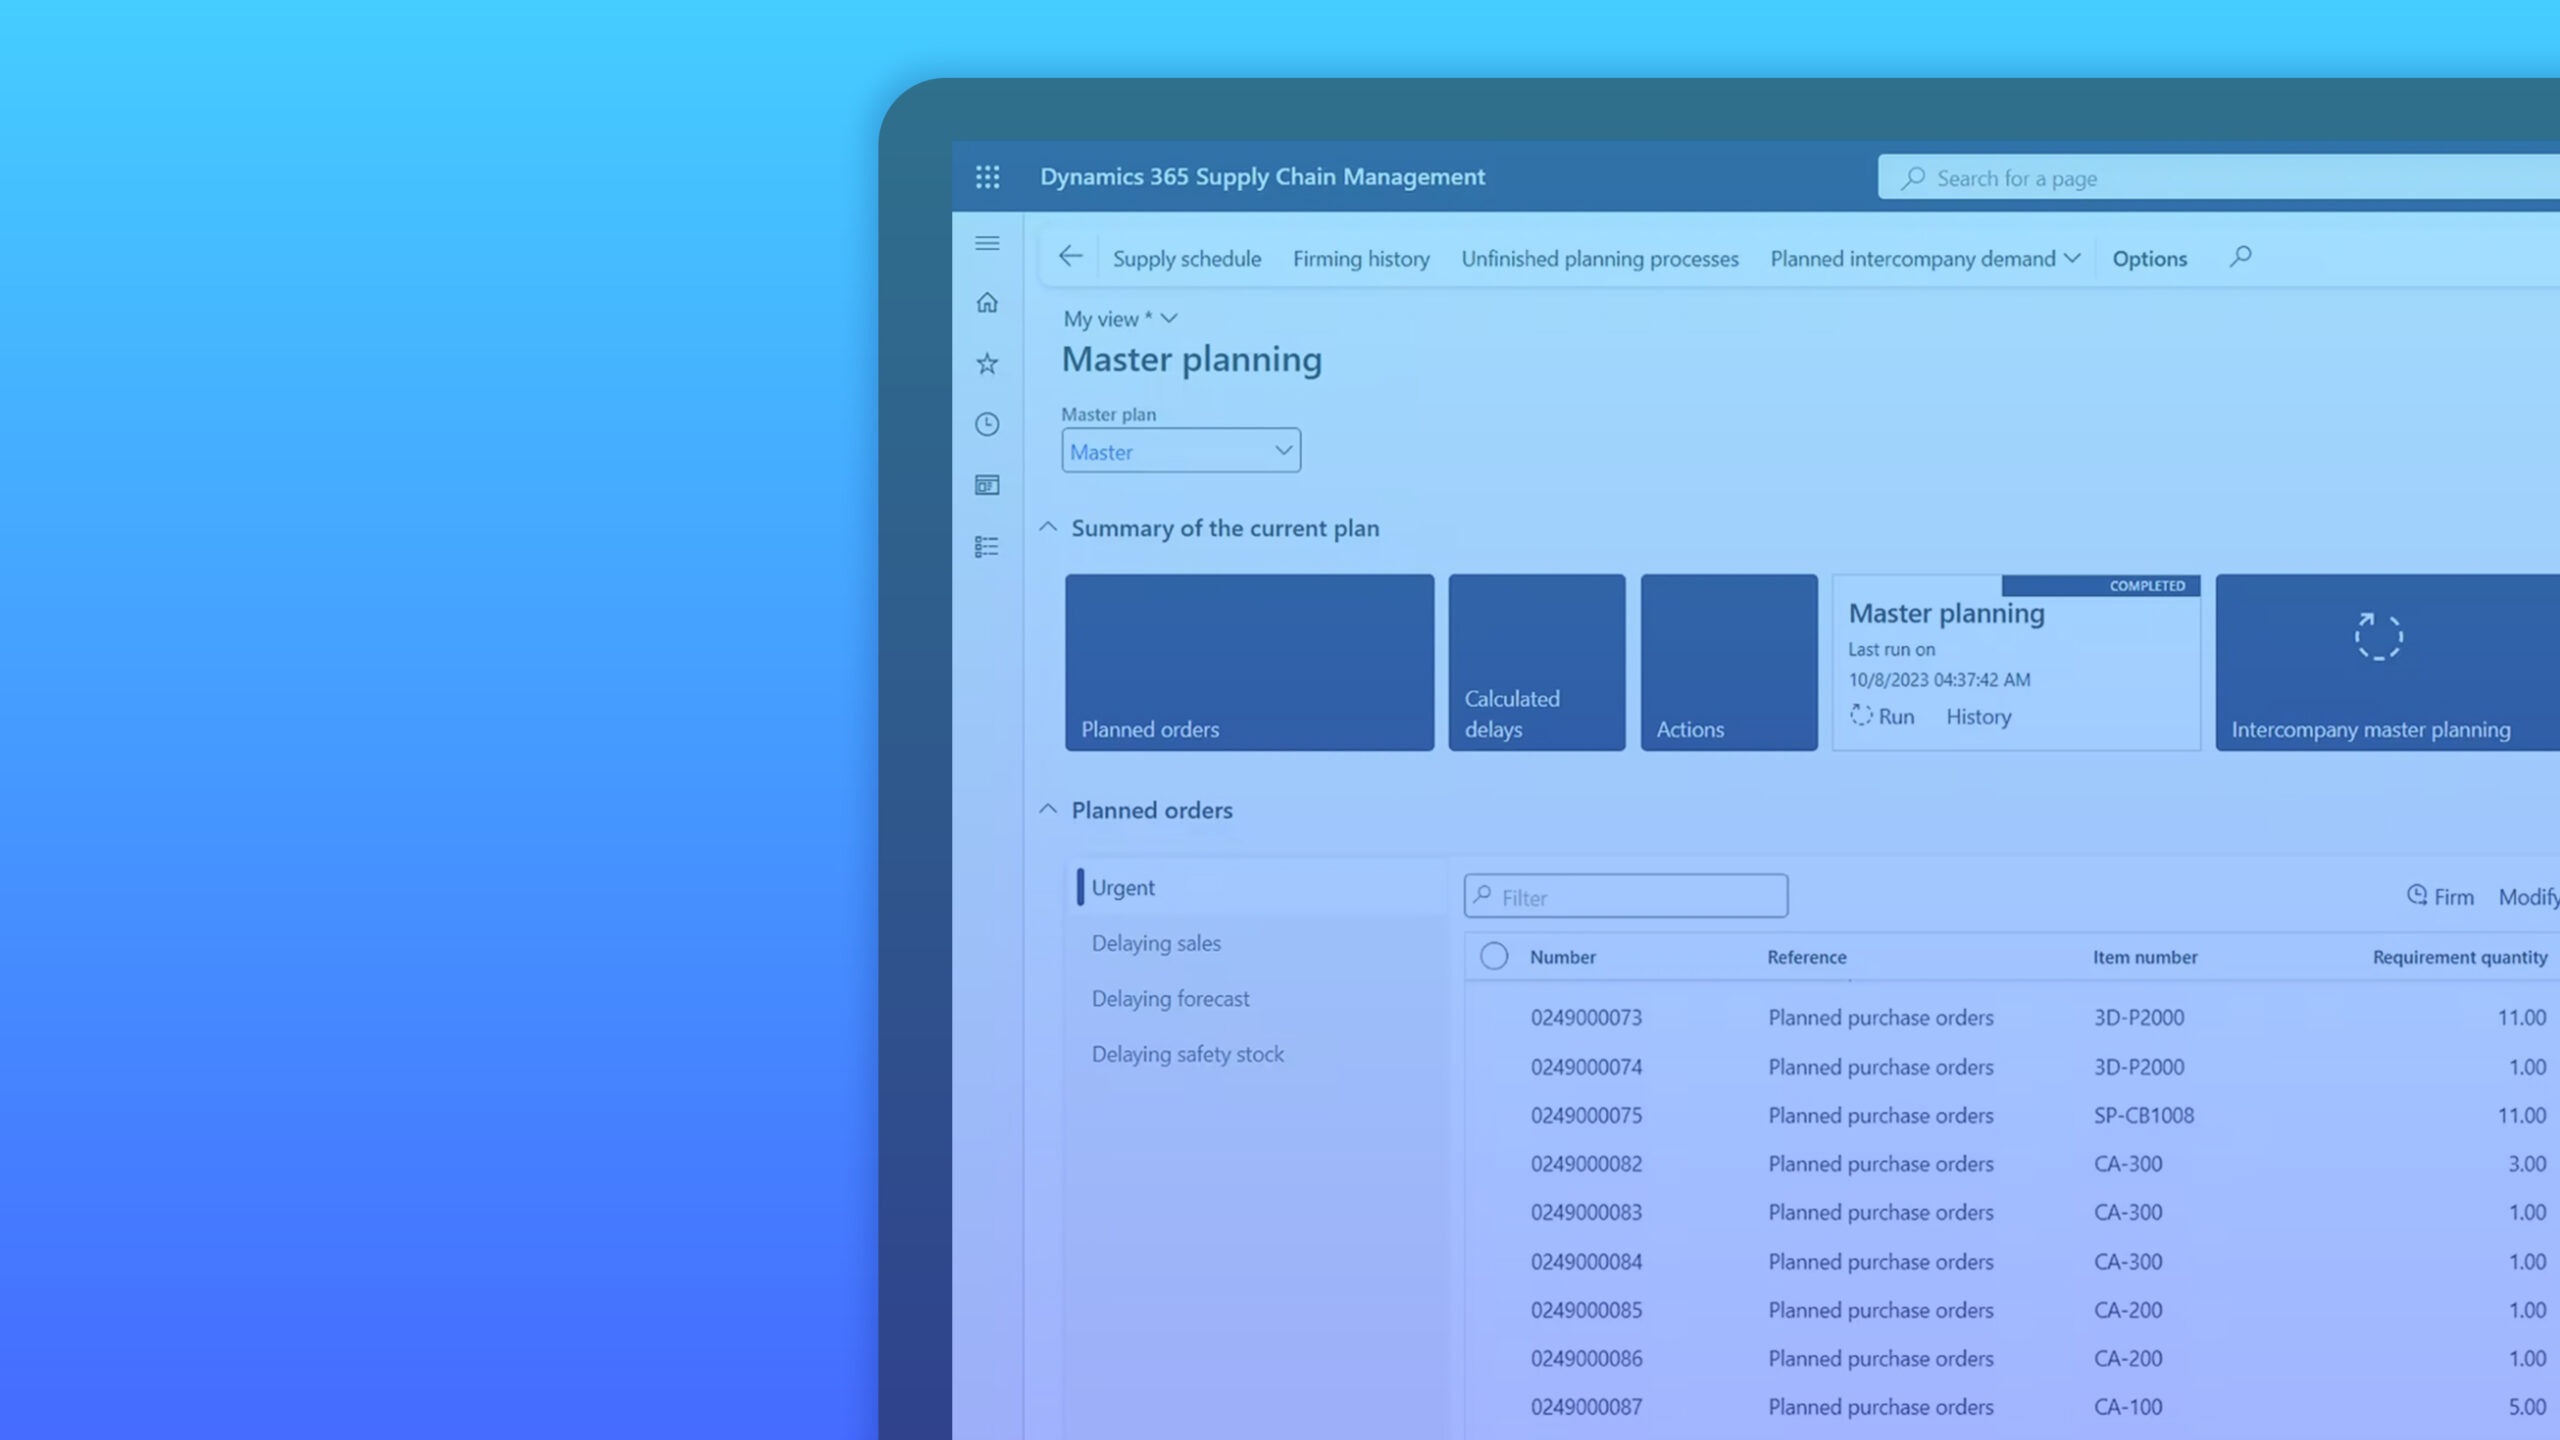Open the Calculated delays tile
2560x1440 pixels.
click(1536, 662)
